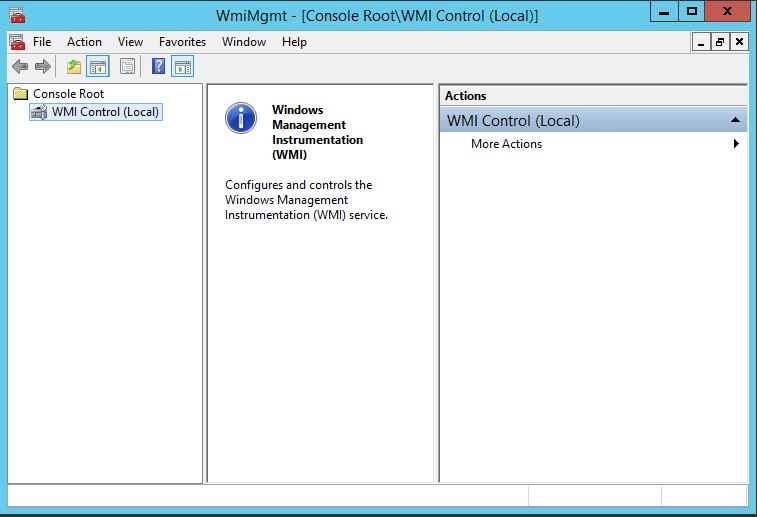Viewport: 757px width, 517px height.
Task: Open Help via blue question mark icon
Action: 158,66
